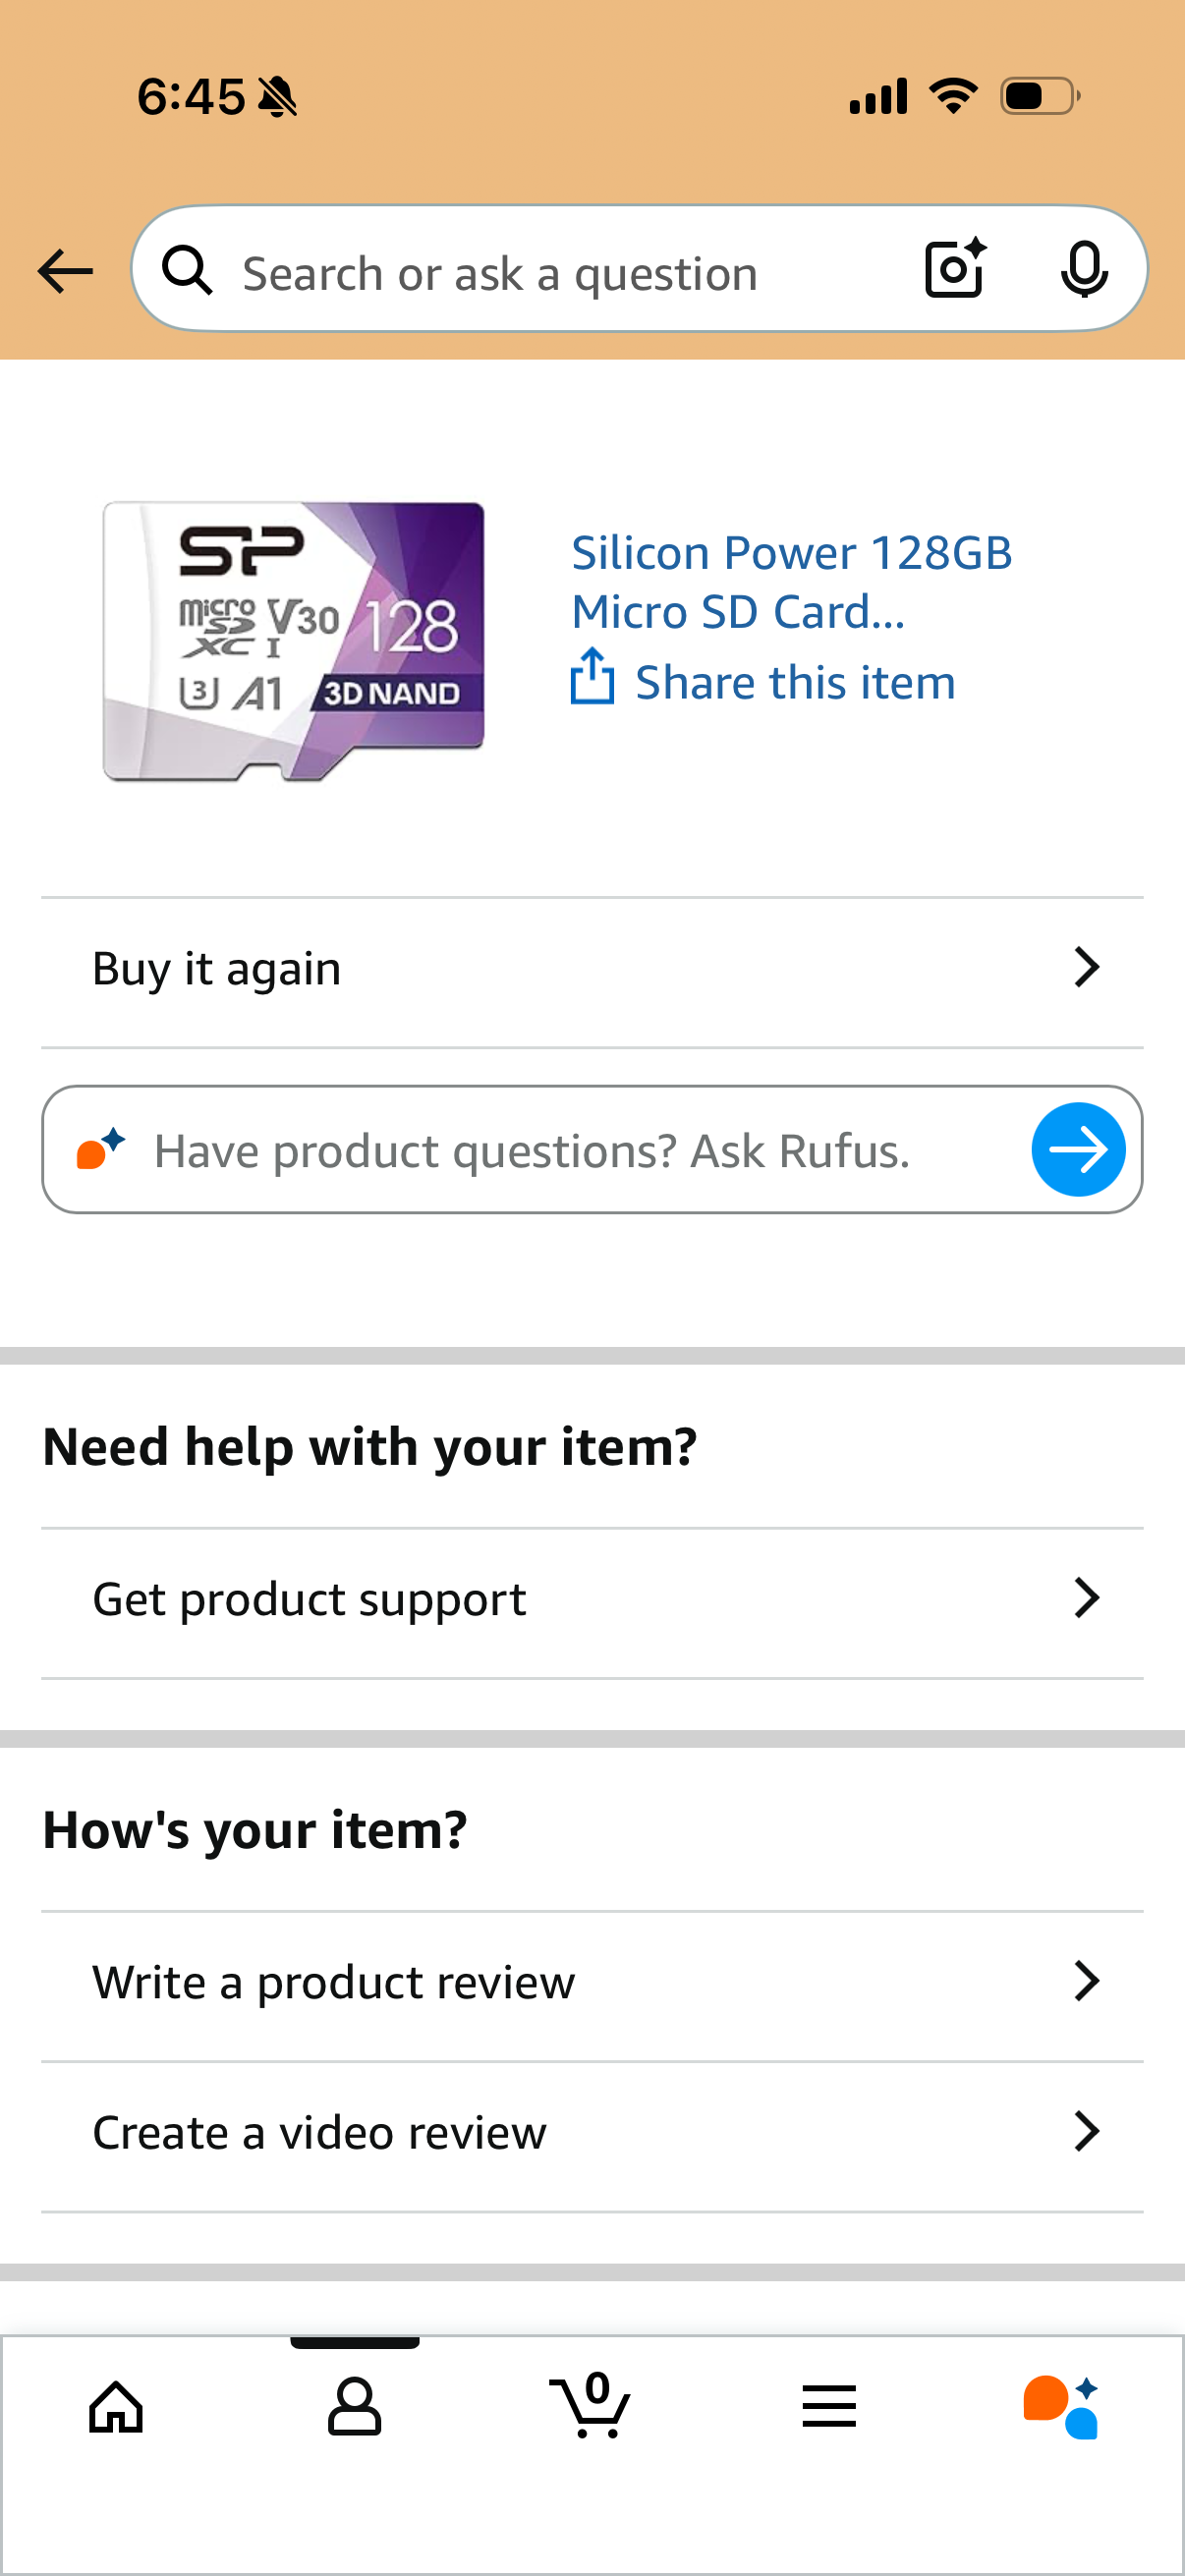Open the shopping cart
The height and width of the screenshot is (2576, 1185).
[591, 2406]
